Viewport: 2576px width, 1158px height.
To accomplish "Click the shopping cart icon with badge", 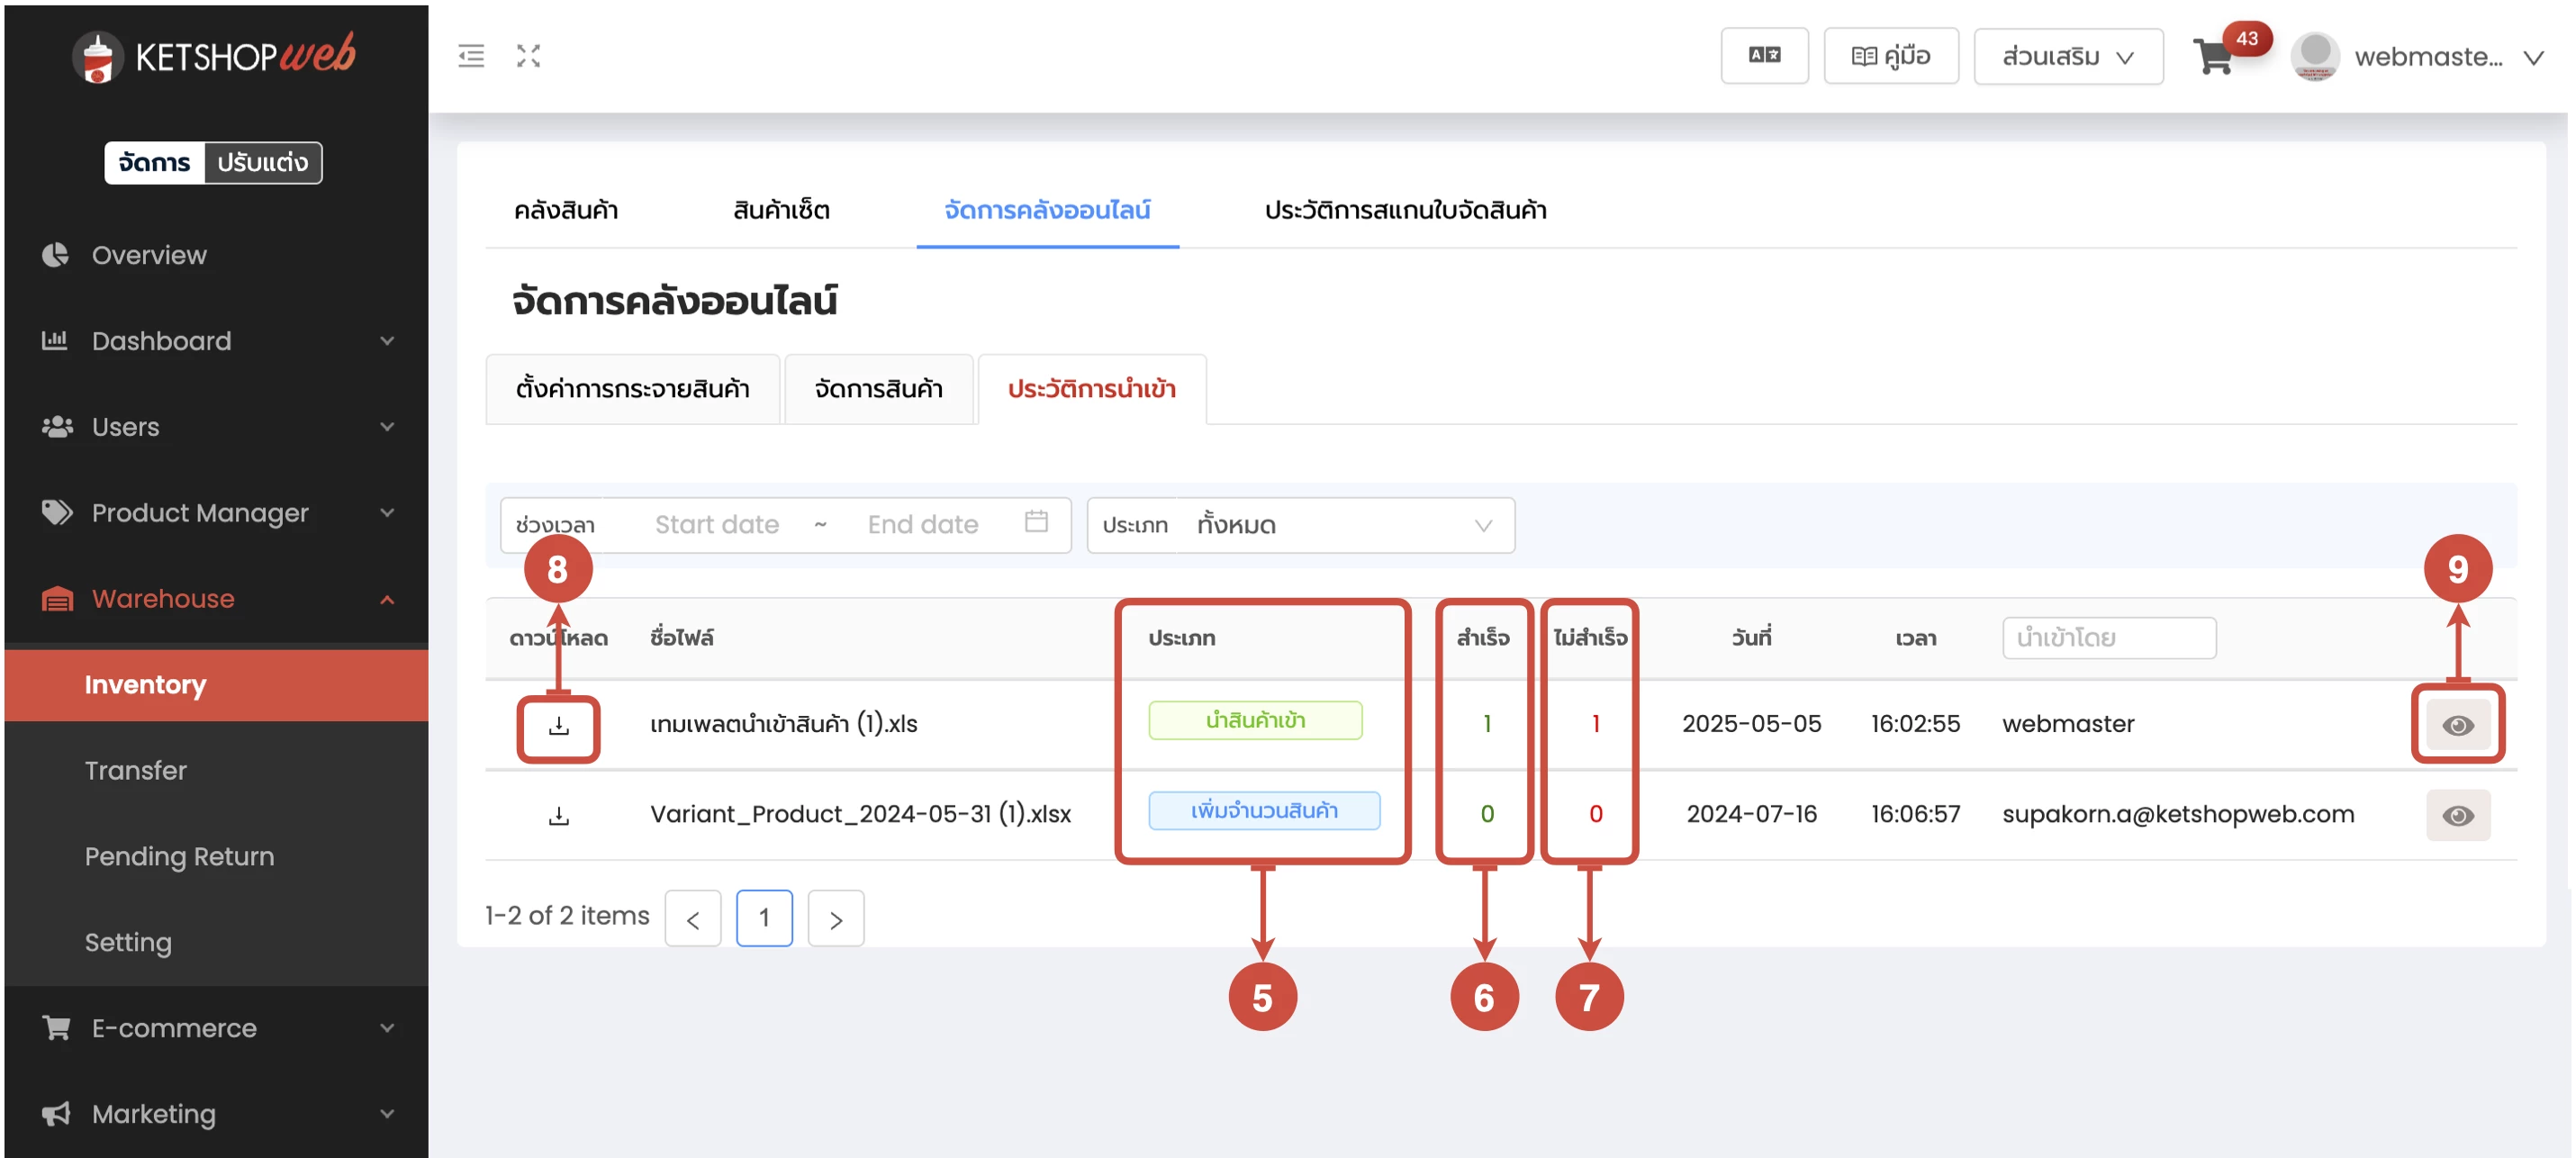I will 2214,57.
